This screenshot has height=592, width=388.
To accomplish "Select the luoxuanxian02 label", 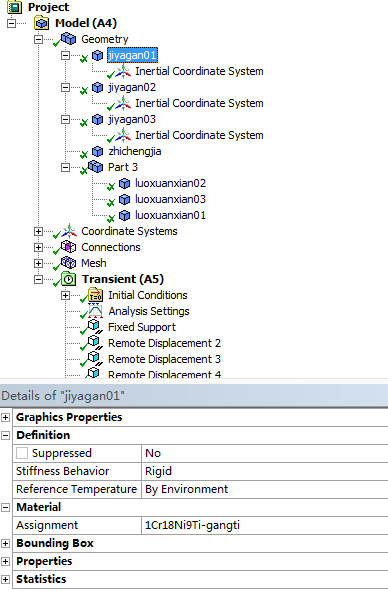I will [x=171, y=183].
